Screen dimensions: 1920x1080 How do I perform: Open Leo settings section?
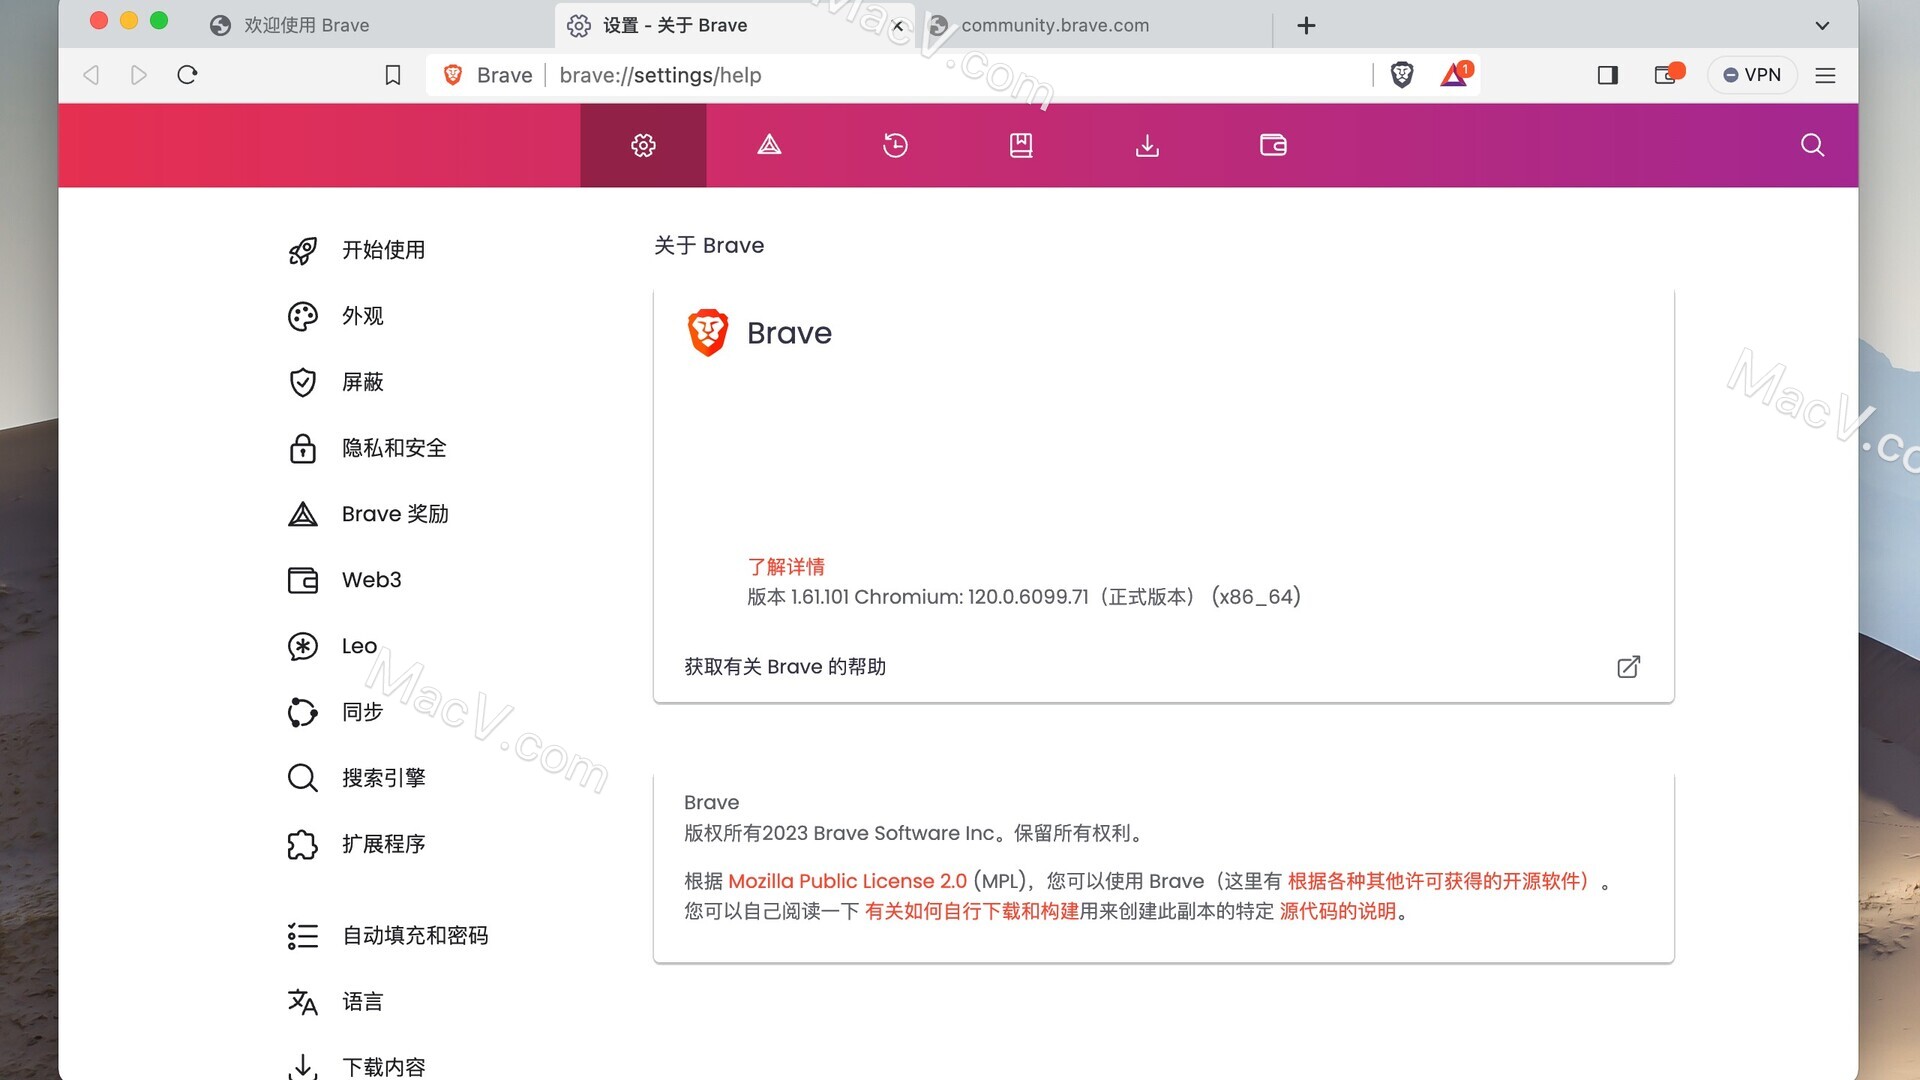[x=333, y=646]
